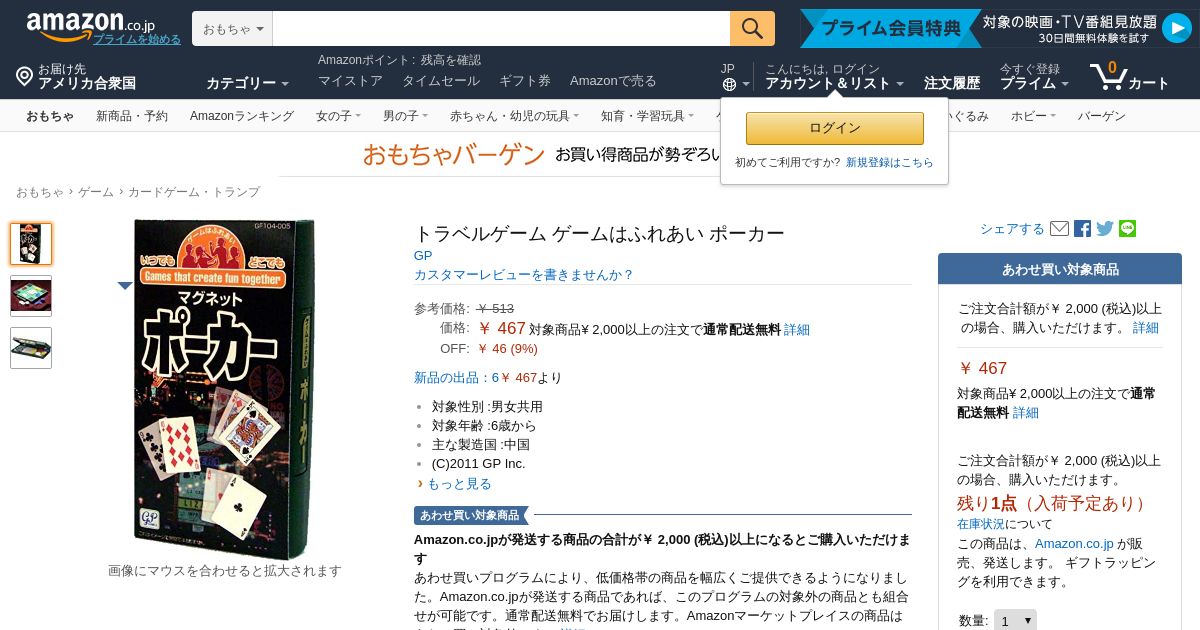Click the orange search magnifier button
Screen dimensions: 1200x630
(x=752, y=29)
